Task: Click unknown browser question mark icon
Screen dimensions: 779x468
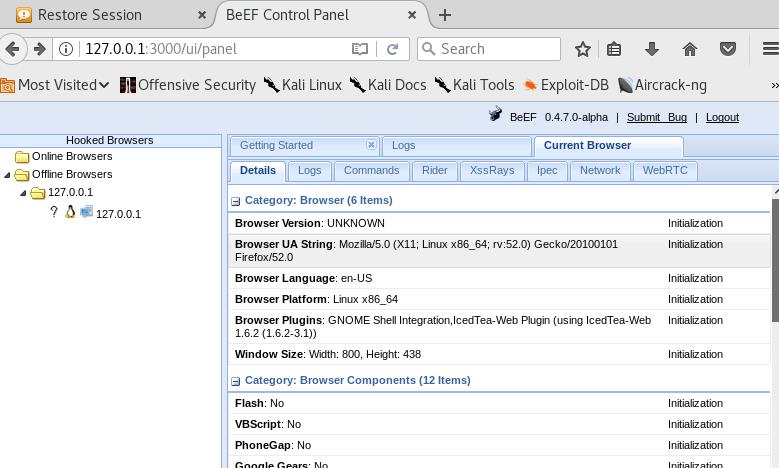Action: click(x=54, y=211)
